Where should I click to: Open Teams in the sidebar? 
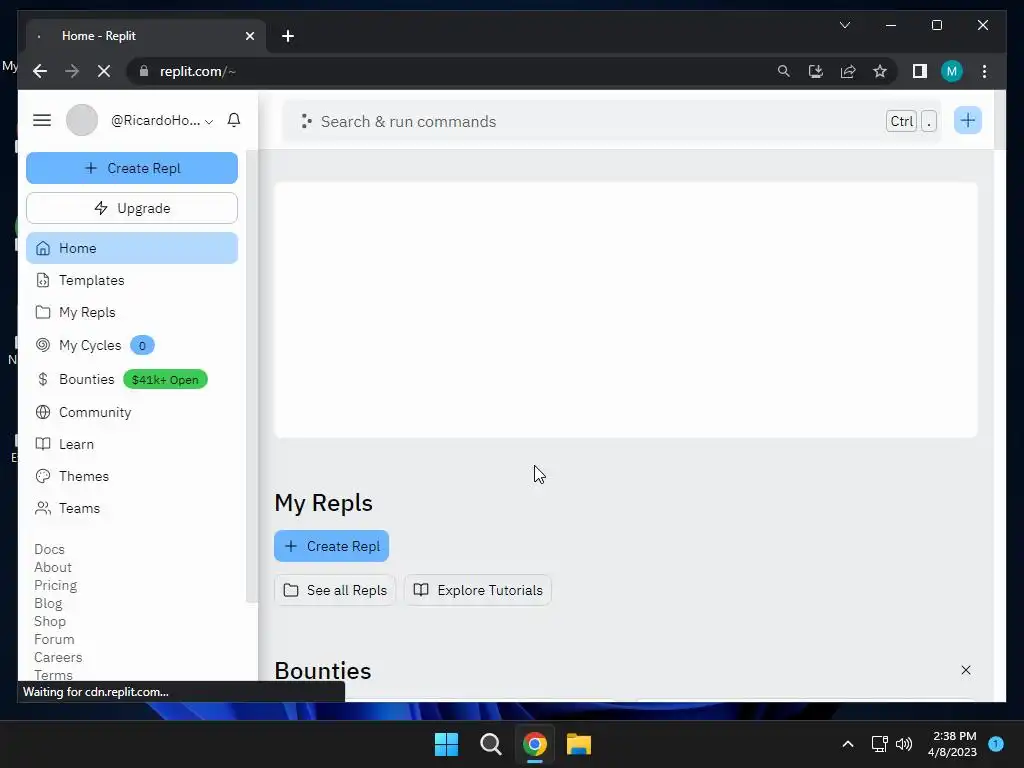[x=132, y=508]
